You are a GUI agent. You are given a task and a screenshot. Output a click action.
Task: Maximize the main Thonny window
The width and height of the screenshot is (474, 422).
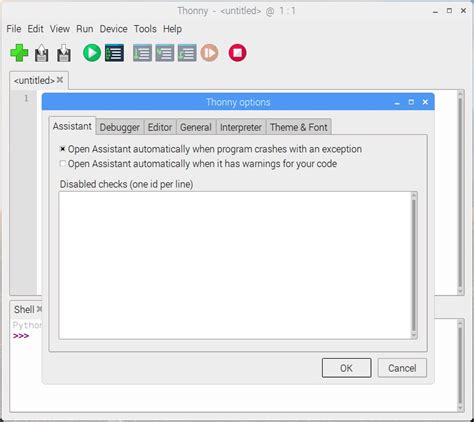[x=449, y=11]
